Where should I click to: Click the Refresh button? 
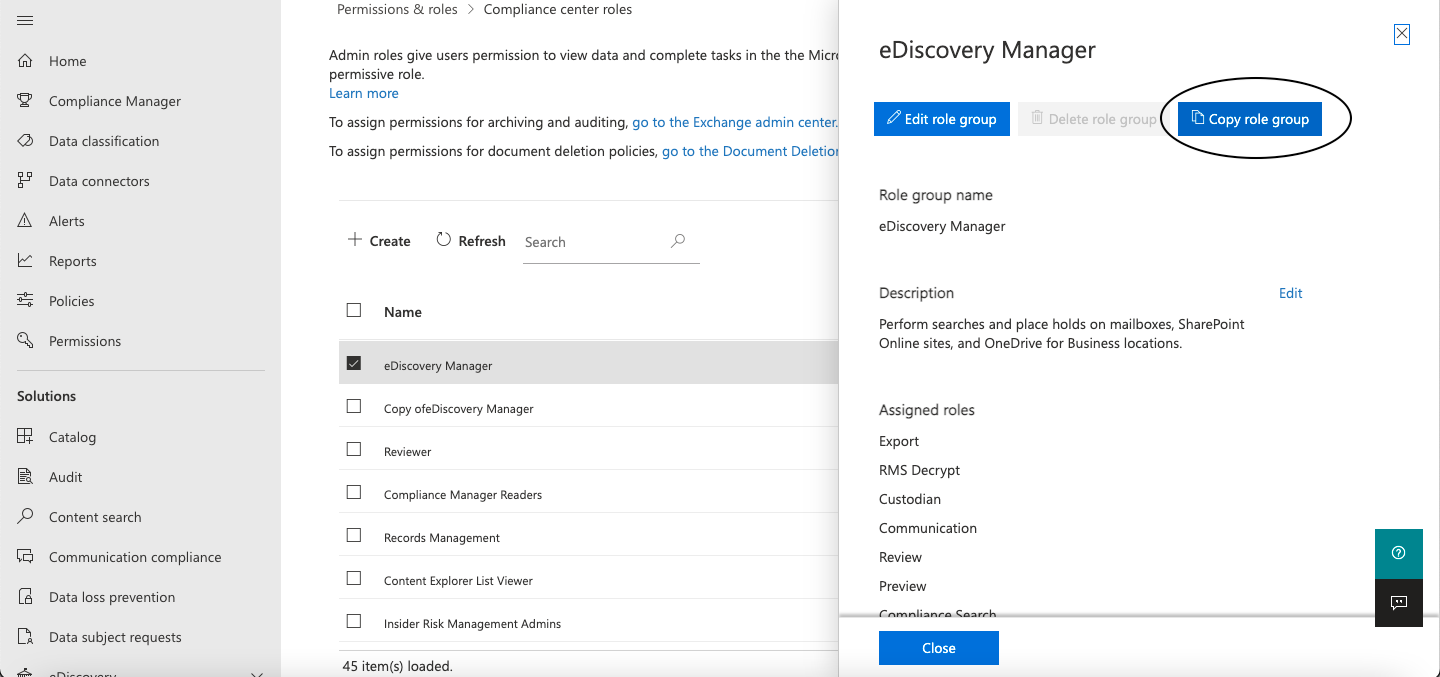click(471, 241)
